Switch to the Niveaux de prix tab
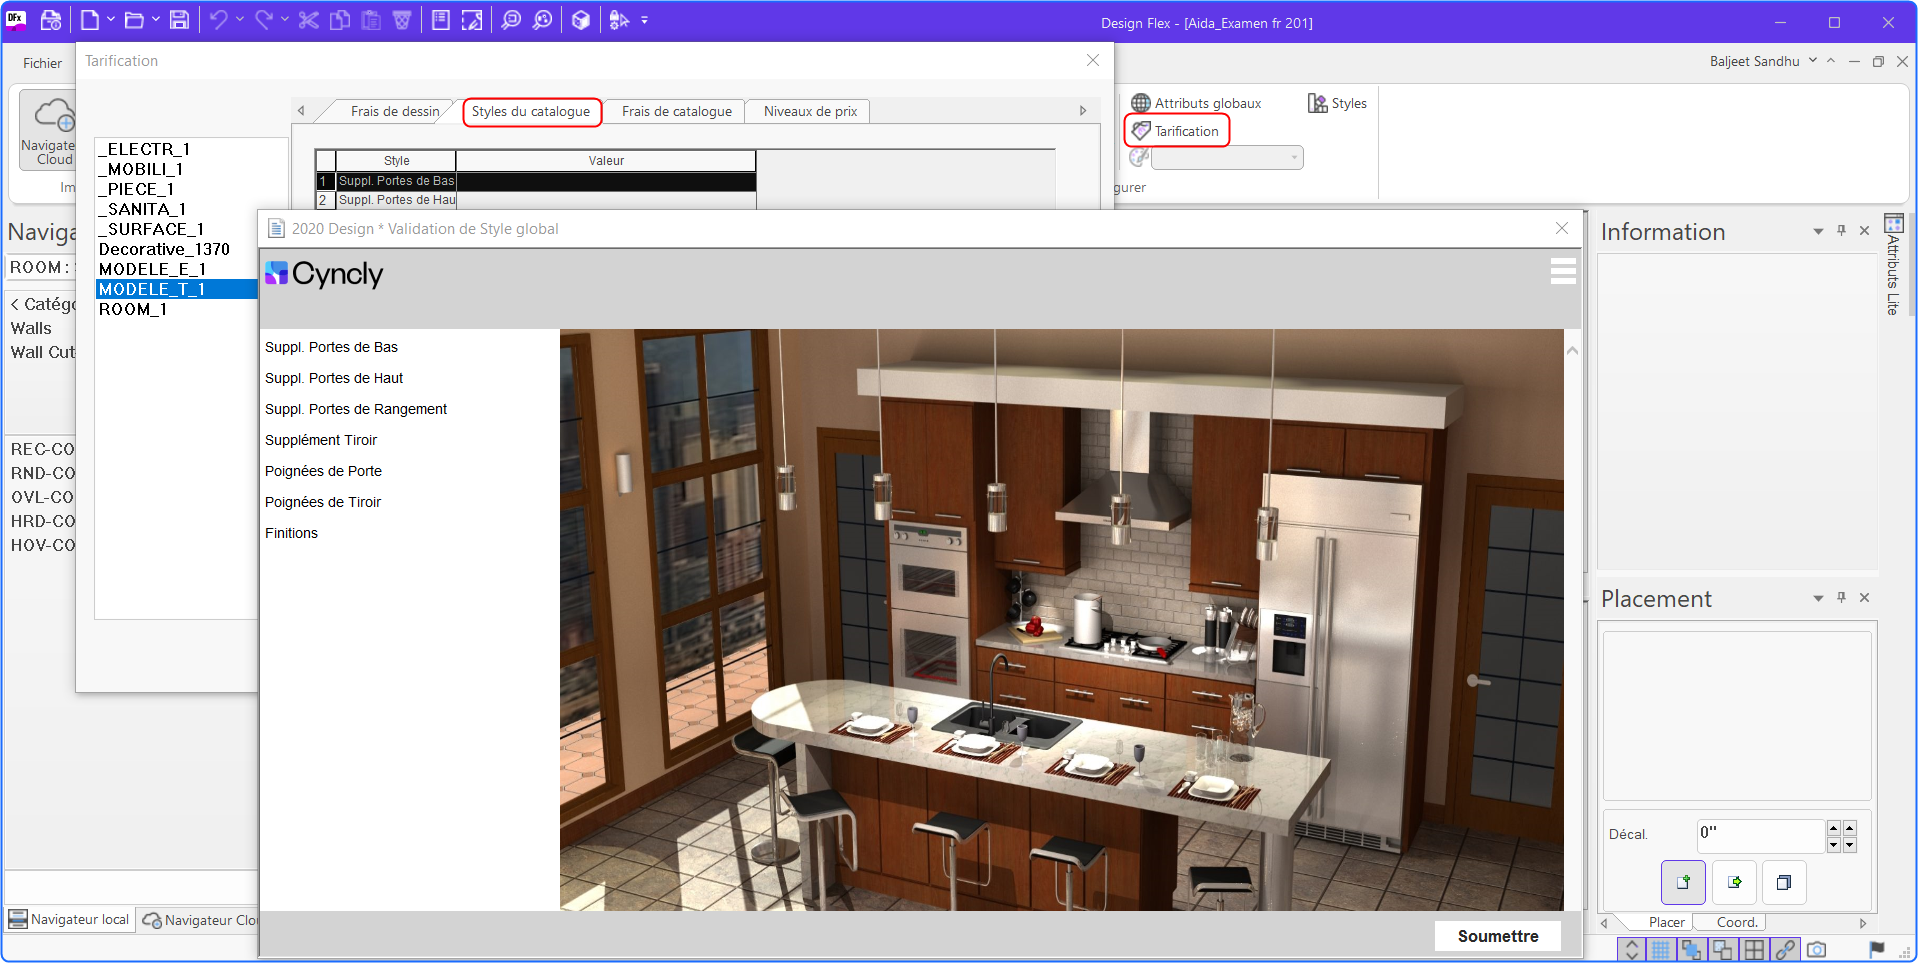This screenshot has width=1918, height=963. coord(811,111)
